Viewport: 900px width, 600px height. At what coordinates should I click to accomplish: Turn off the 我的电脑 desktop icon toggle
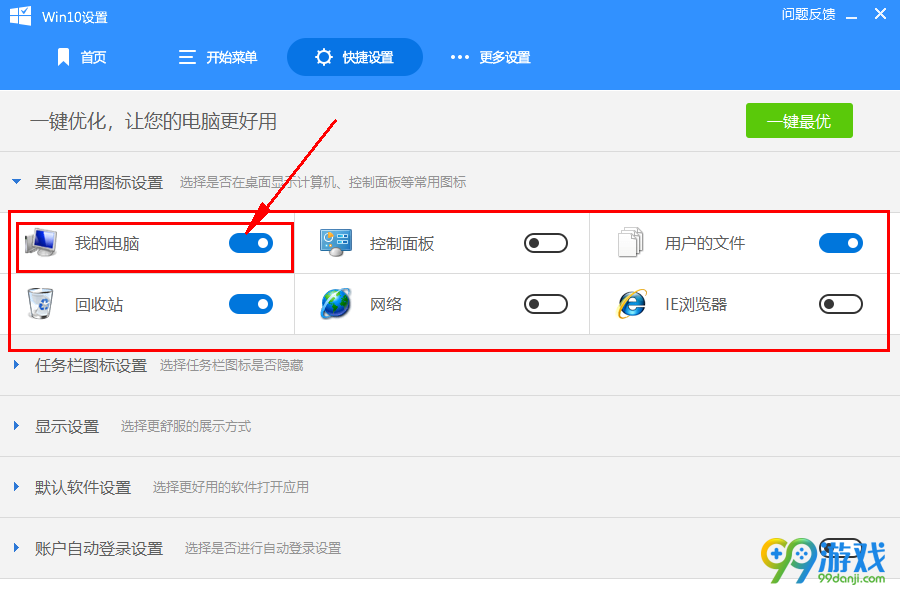[251, 243]
